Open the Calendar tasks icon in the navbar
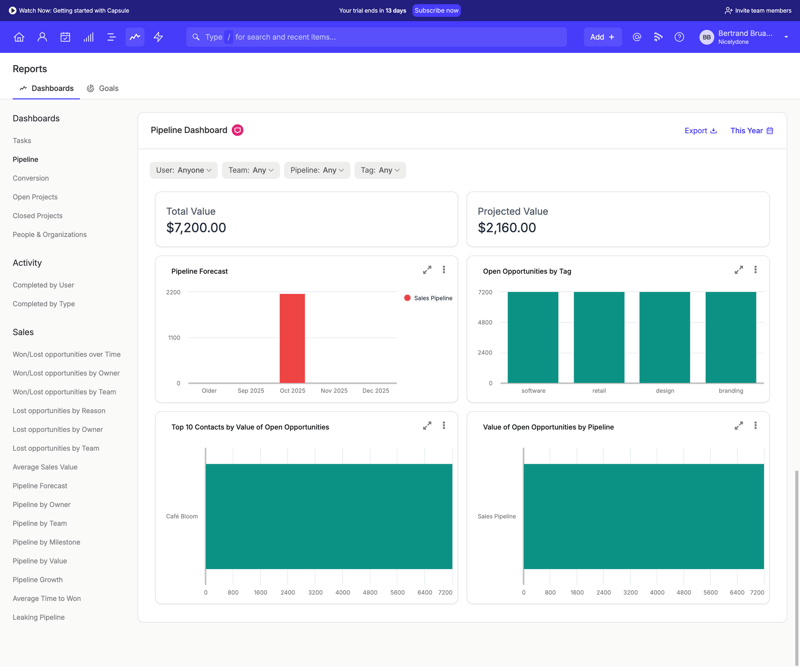This screenshot has height=667, width=800. 65,36
